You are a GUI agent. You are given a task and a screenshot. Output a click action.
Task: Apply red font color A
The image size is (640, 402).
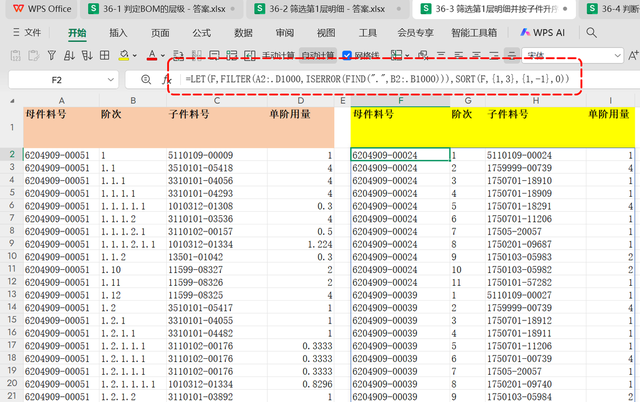pos(152,55)
